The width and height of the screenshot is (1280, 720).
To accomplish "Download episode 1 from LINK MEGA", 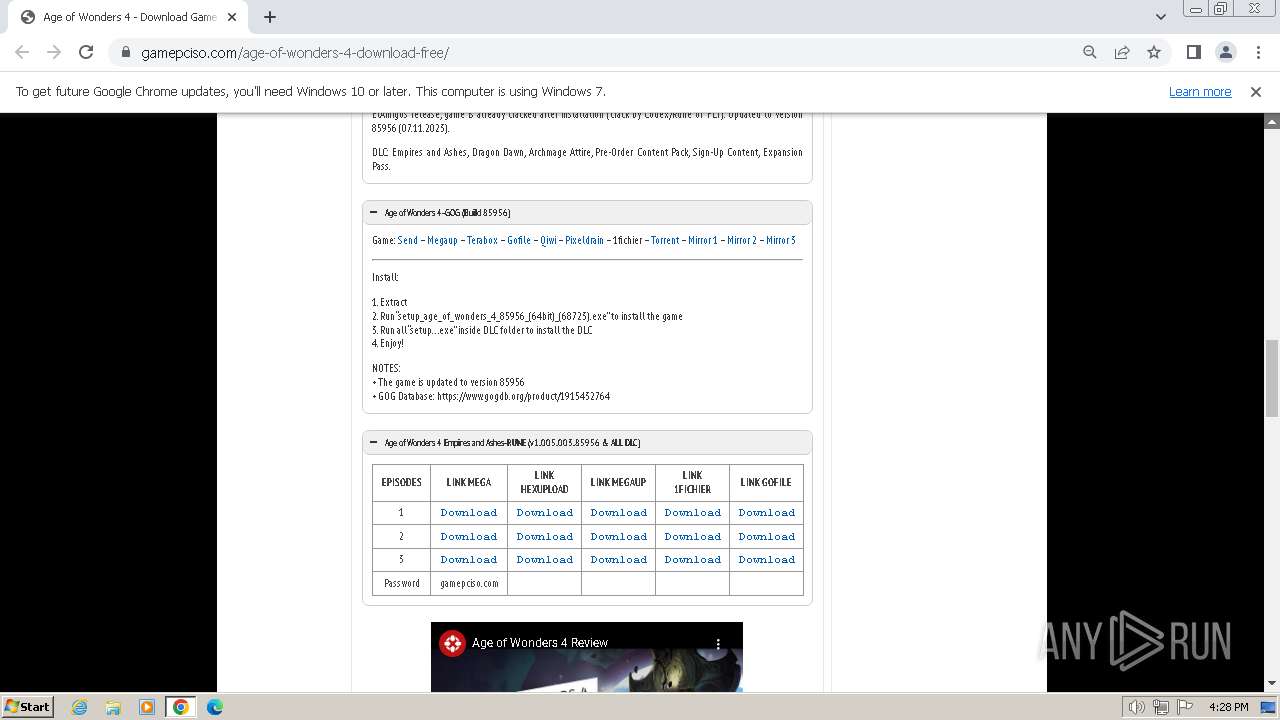I will click(469, 512).
